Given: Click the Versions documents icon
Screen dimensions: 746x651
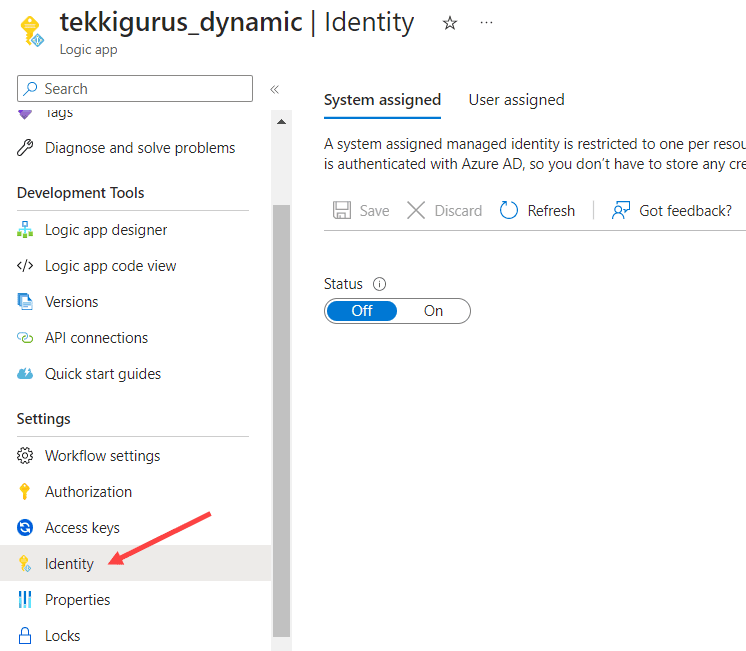Looking at the screenshot, I should click(x=25, y=302).
